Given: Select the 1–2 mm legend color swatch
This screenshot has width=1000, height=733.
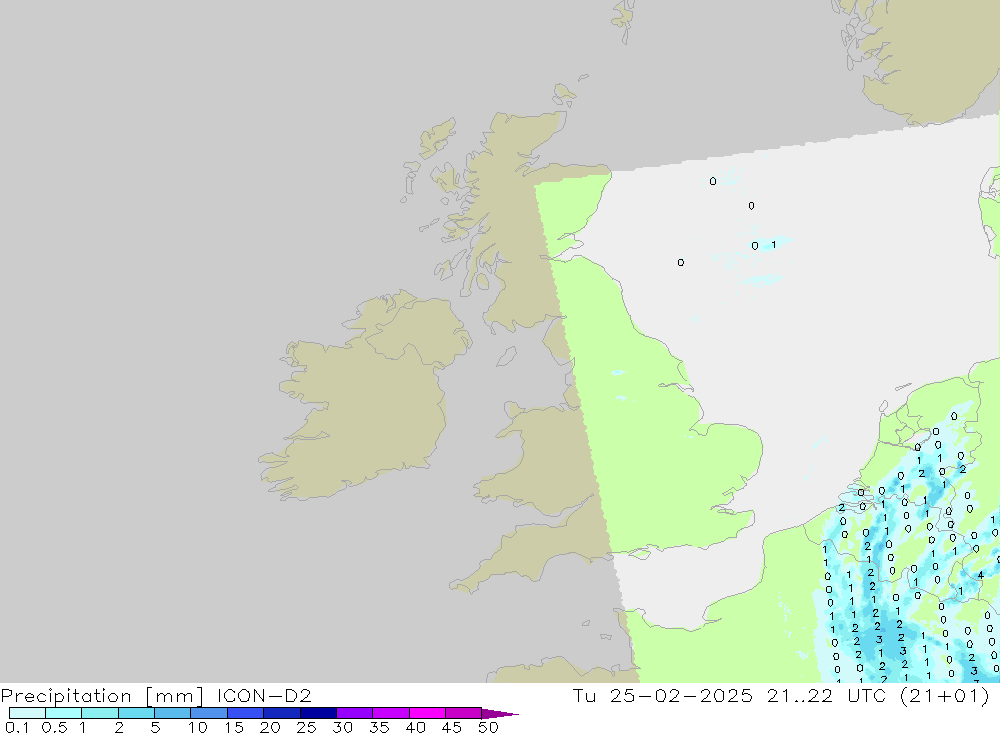Looking at the screenshot, I should pyautogui.click(x=99, y=713).
